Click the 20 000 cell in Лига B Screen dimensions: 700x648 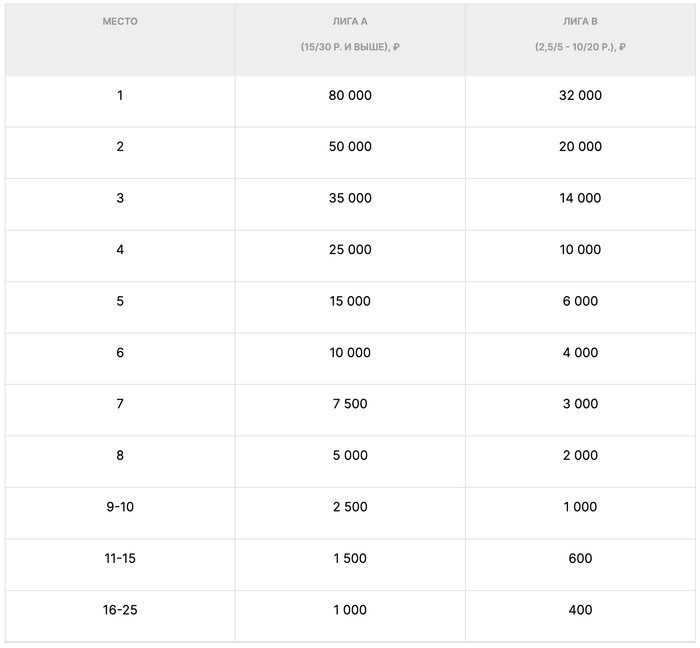580,147
